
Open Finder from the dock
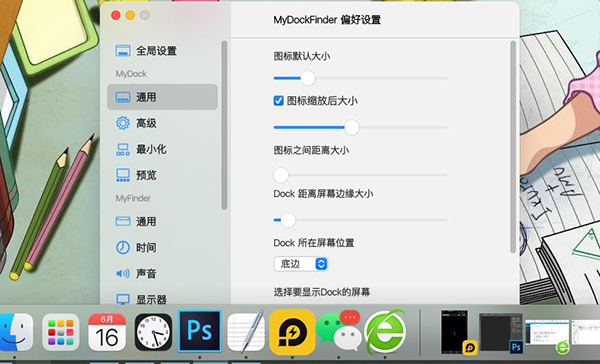15,332
